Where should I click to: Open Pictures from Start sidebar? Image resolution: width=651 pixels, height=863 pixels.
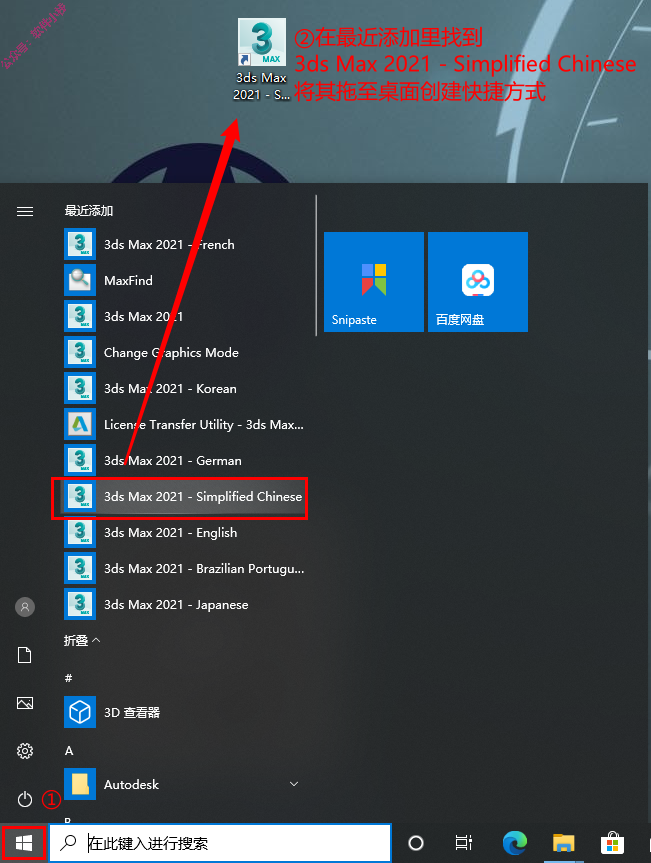(25, 703)
